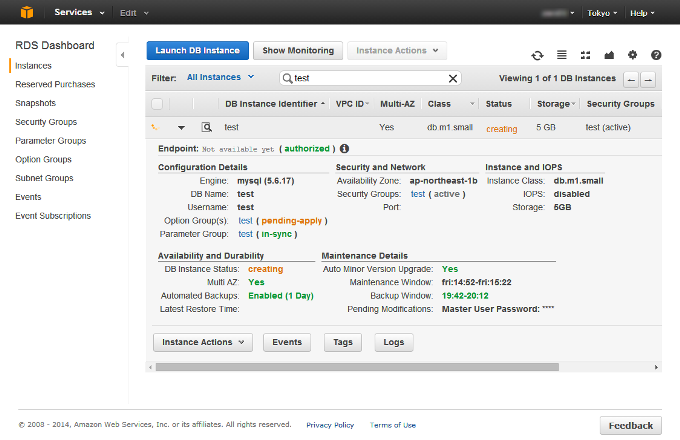Open the Privacy Policy link
Image resolution: width=680 pixels, height=440 pixels.
(330, 425)
